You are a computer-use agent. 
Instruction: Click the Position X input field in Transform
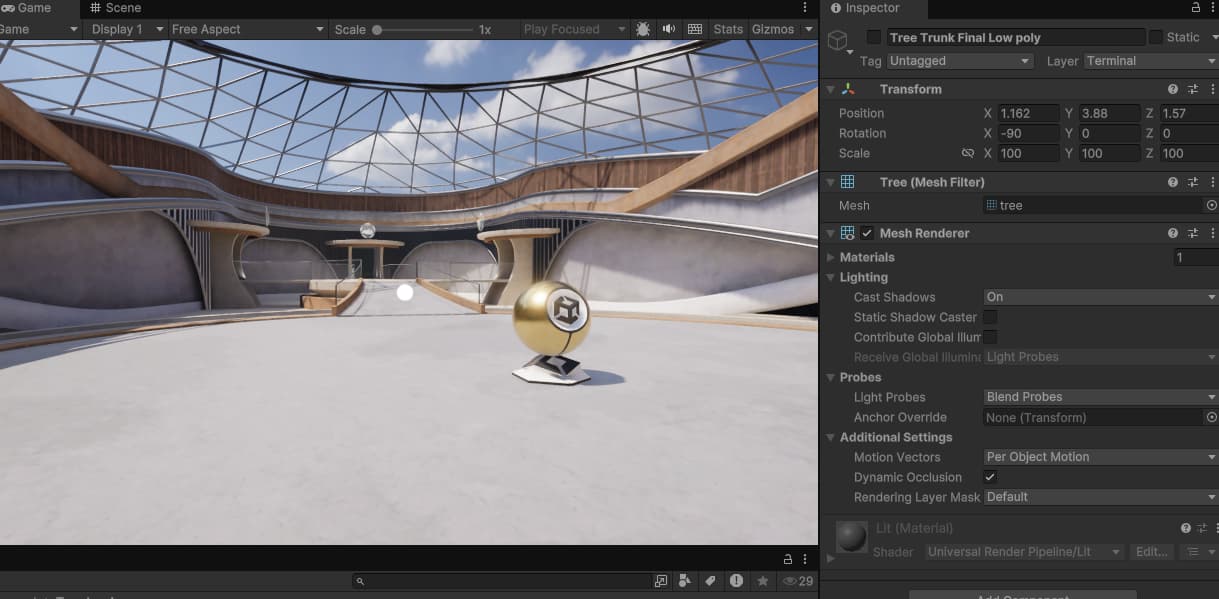[1027, 113]
